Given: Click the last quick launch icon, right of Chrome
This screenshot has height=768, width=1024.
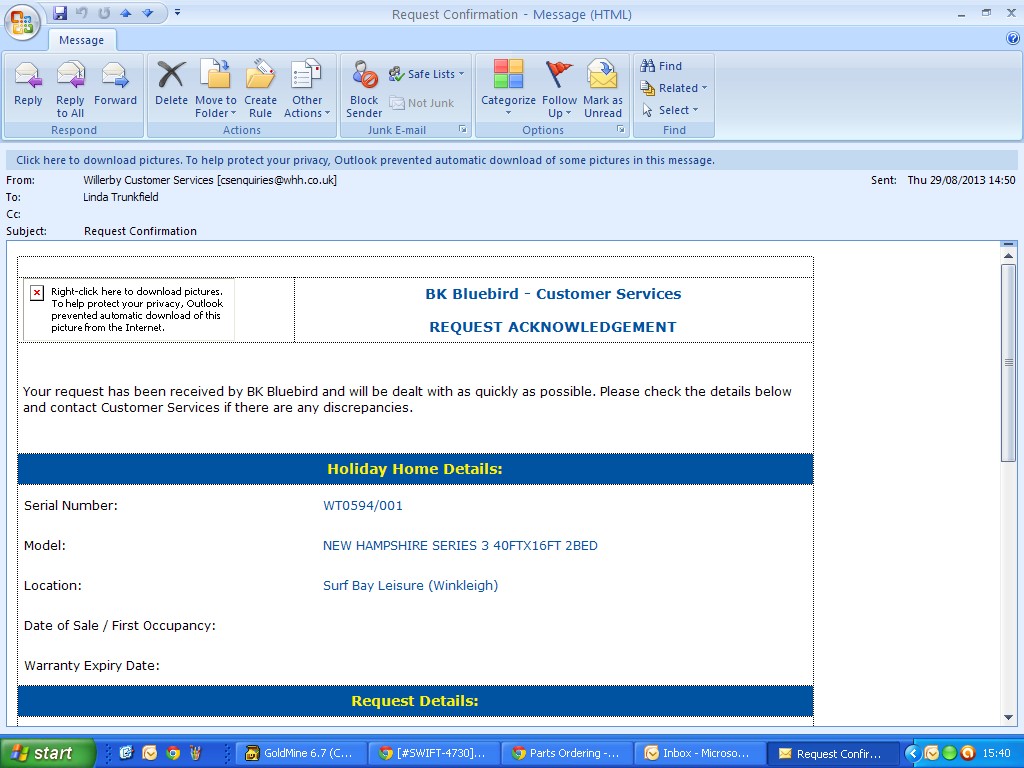Looking at the screenshot, I should [195, 753].
